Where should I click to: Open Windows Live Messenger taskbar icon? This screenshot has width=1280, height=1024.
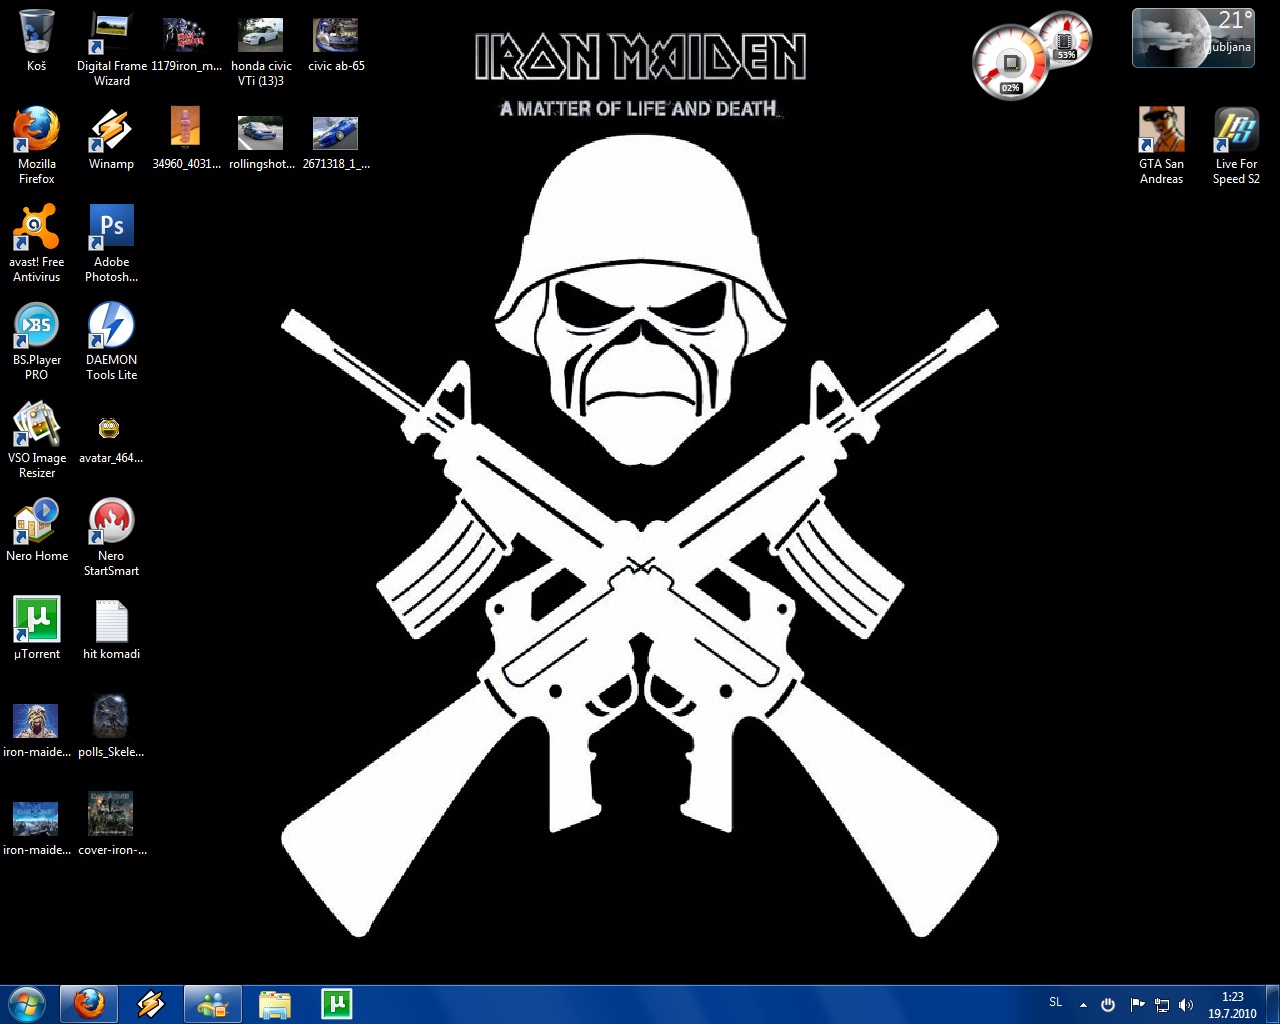[213, 1003]
